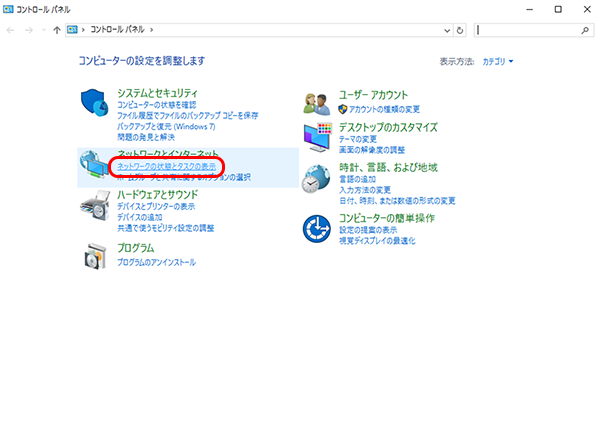Screen dimensions: 600x433
Task: Expand the address bar history dropdown arrow
Action: tap(446, 30)
